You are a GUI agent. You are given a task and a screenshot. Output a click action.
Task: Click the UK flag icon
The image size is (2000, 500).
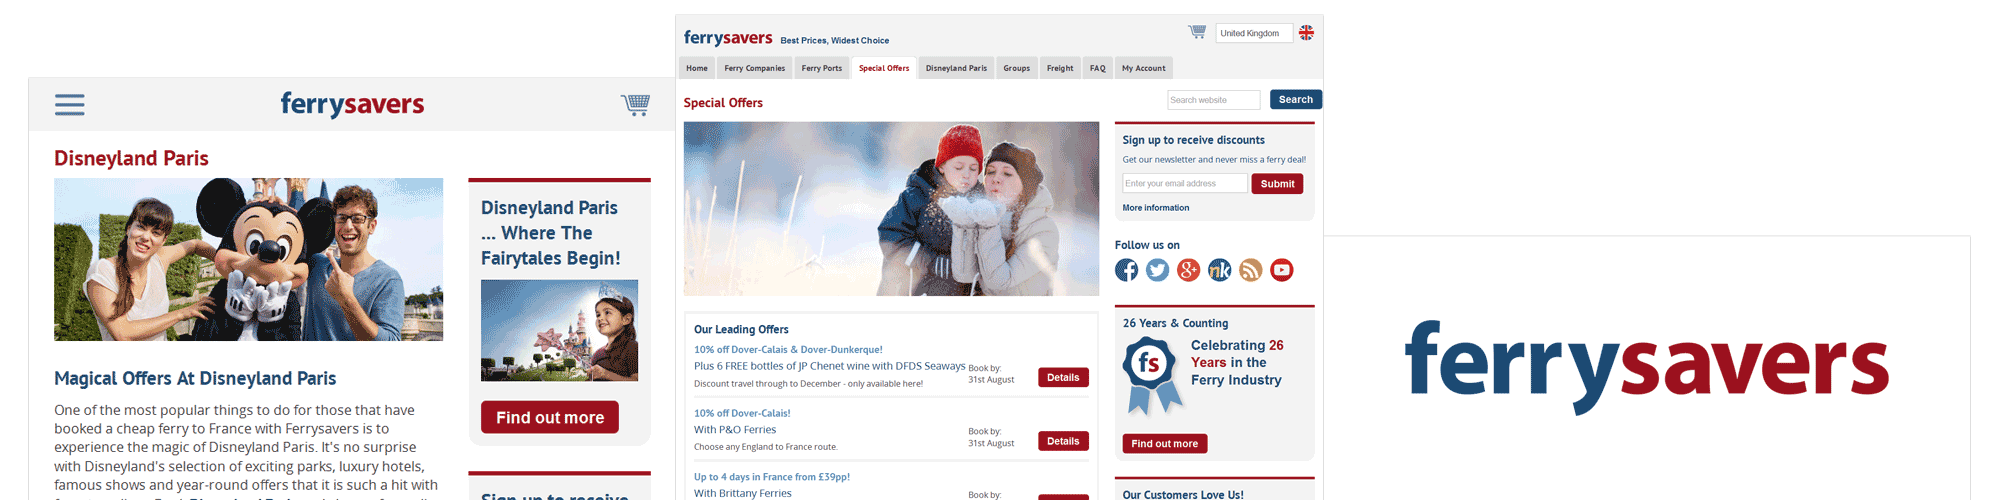(1306, 33)
